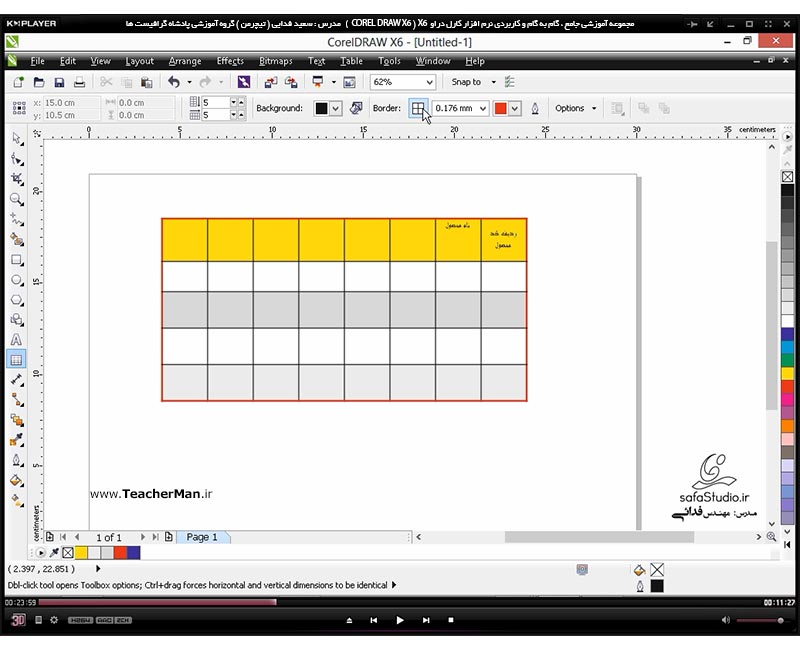Select the Outline Pen tool in toolbox

tap(17, 460)
